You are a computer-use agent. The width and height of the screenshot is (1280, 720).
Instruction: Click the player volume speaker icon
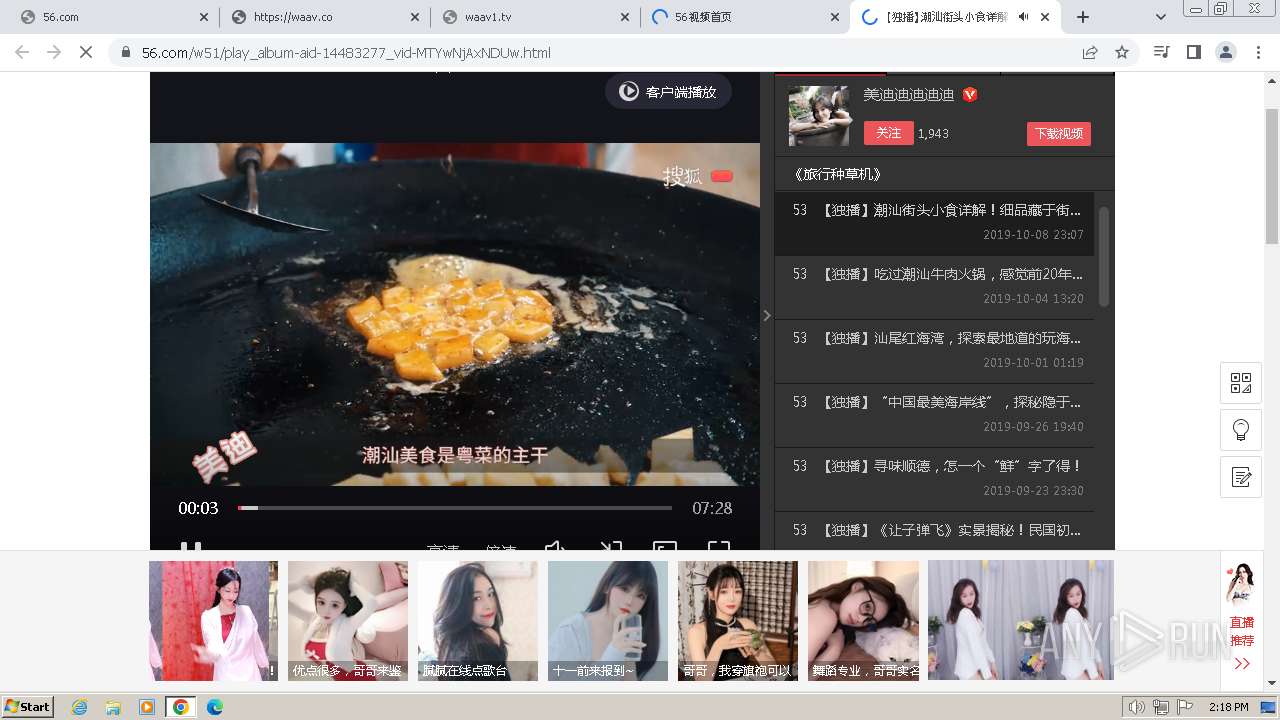click(x=554, y=547)
